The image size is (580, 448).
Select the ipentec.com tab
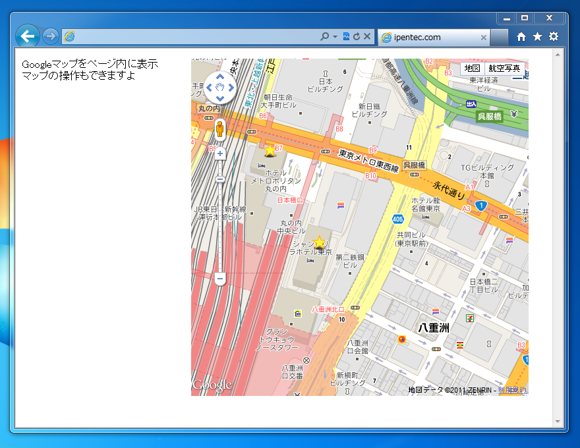coord(434,37)
